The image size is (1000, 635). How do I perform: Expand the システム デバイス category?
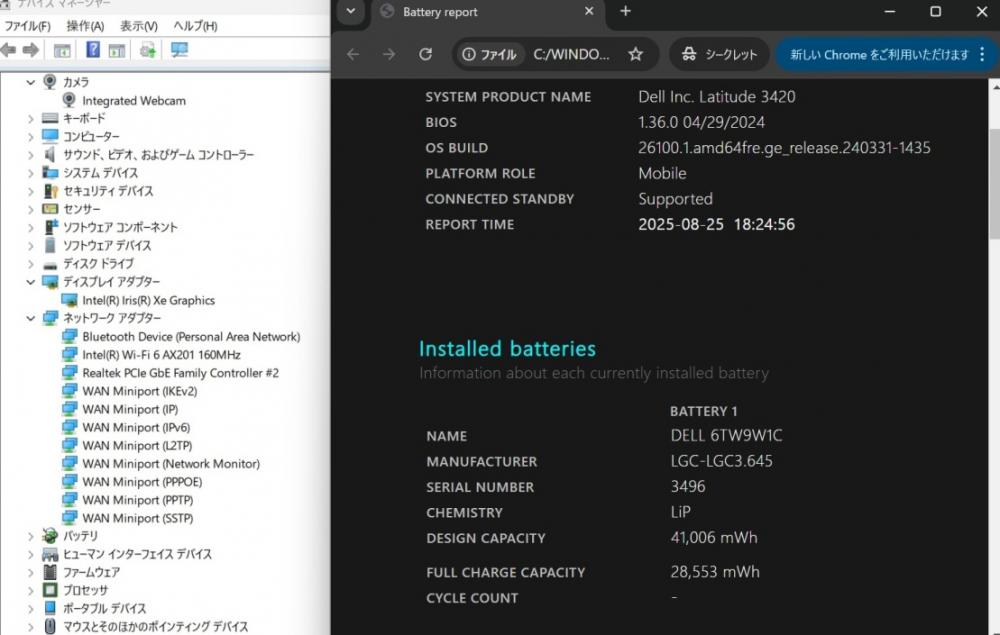pos(30,173)
